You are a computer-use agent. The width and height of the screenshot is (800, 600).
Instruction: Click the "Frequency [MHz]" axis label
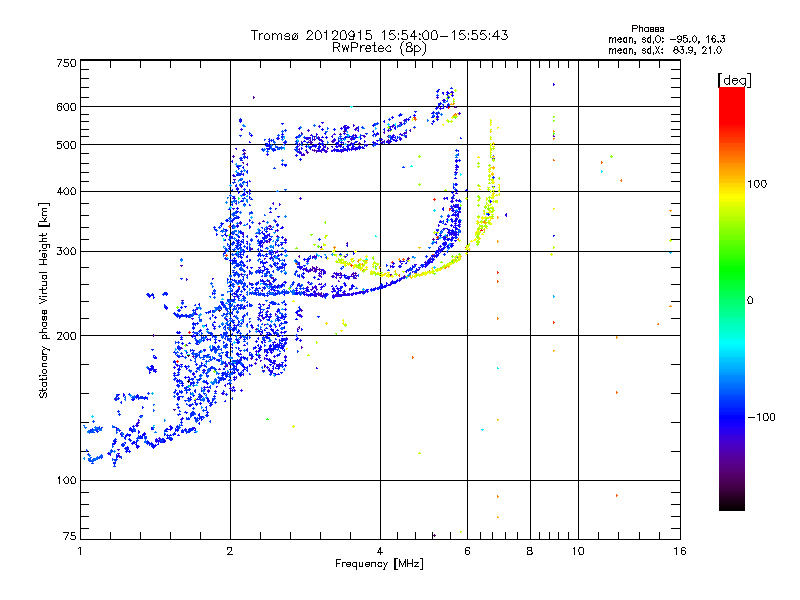[379, 564]
